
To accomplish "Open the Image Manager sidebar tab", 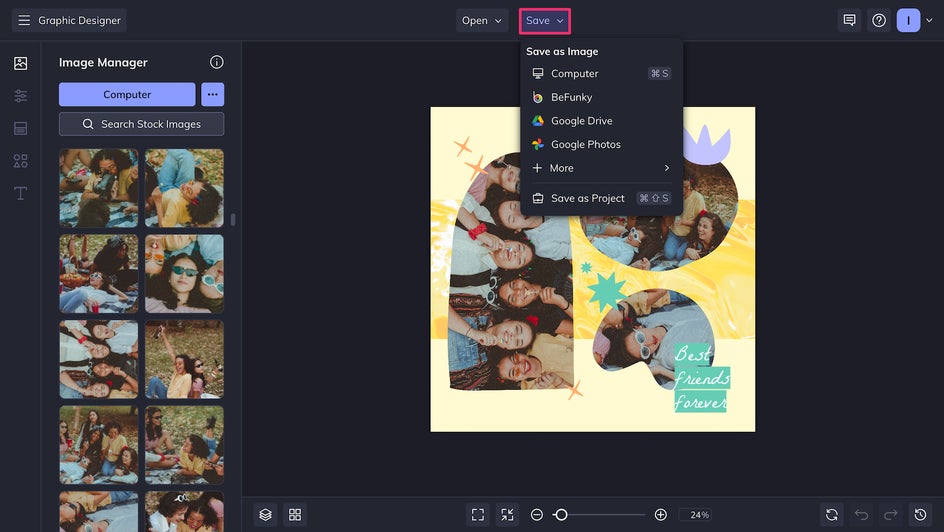I will [20, 63].
